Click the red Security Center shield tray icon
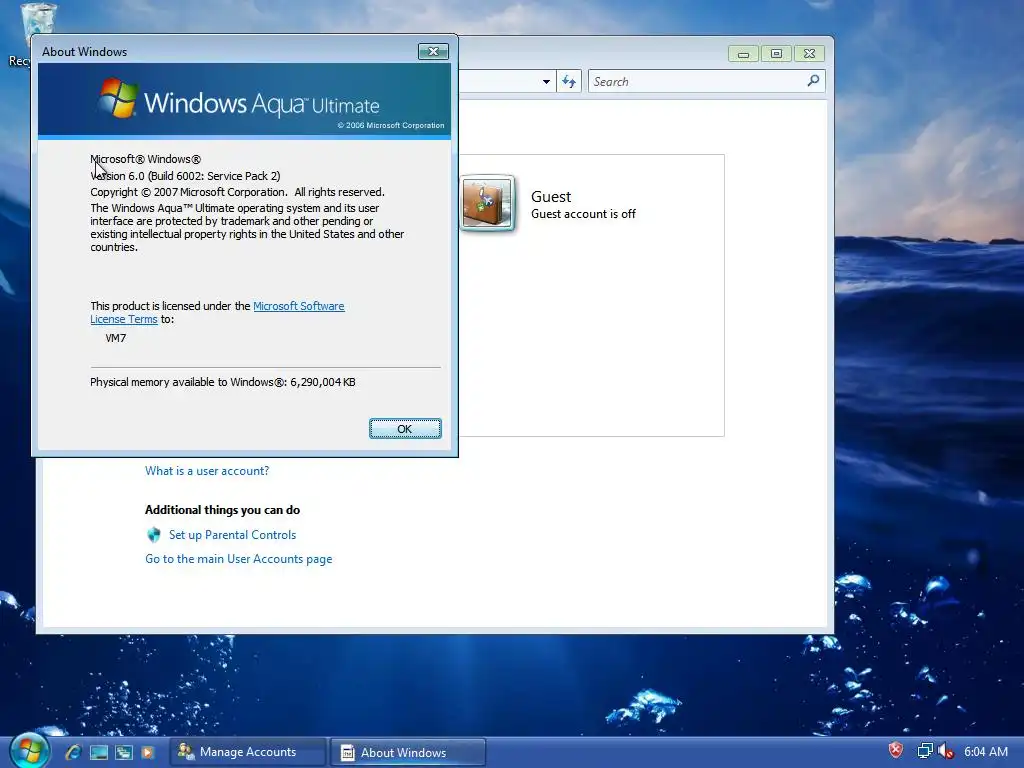This screenshot has width=1024, height=768. point(896,750)
